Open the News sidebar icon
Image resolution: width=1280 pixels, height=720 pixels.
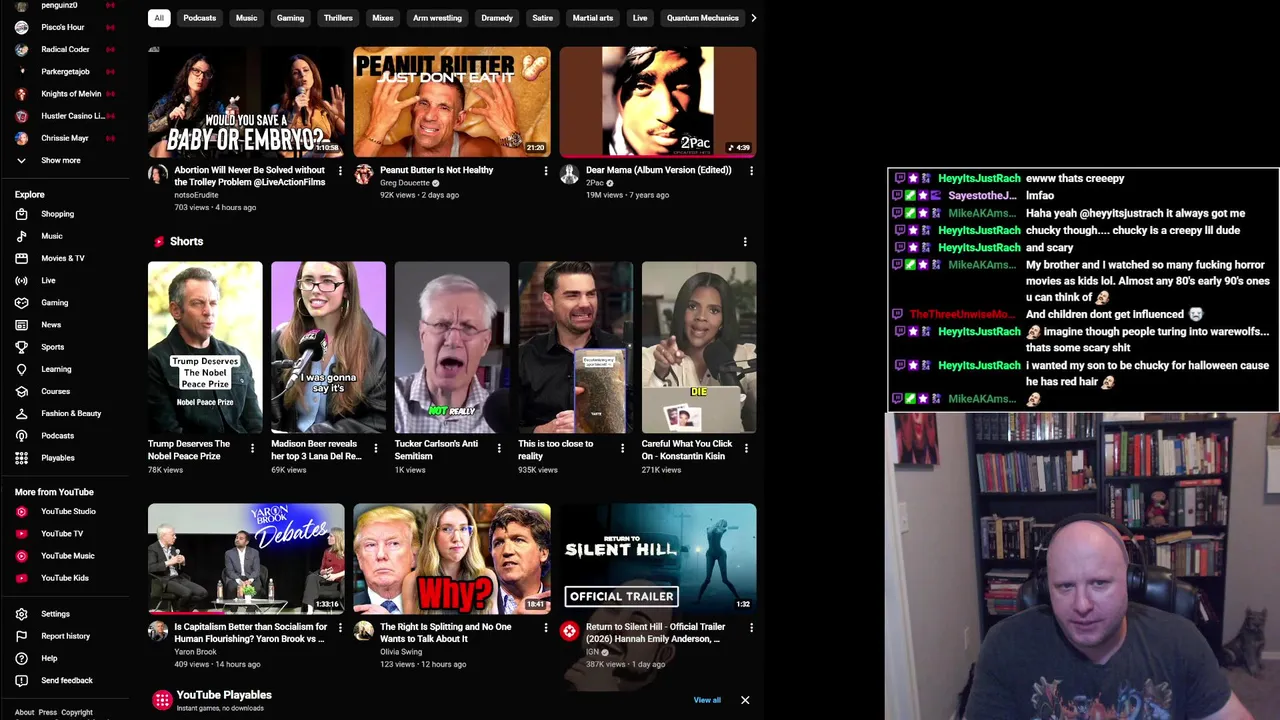[21, 325]
